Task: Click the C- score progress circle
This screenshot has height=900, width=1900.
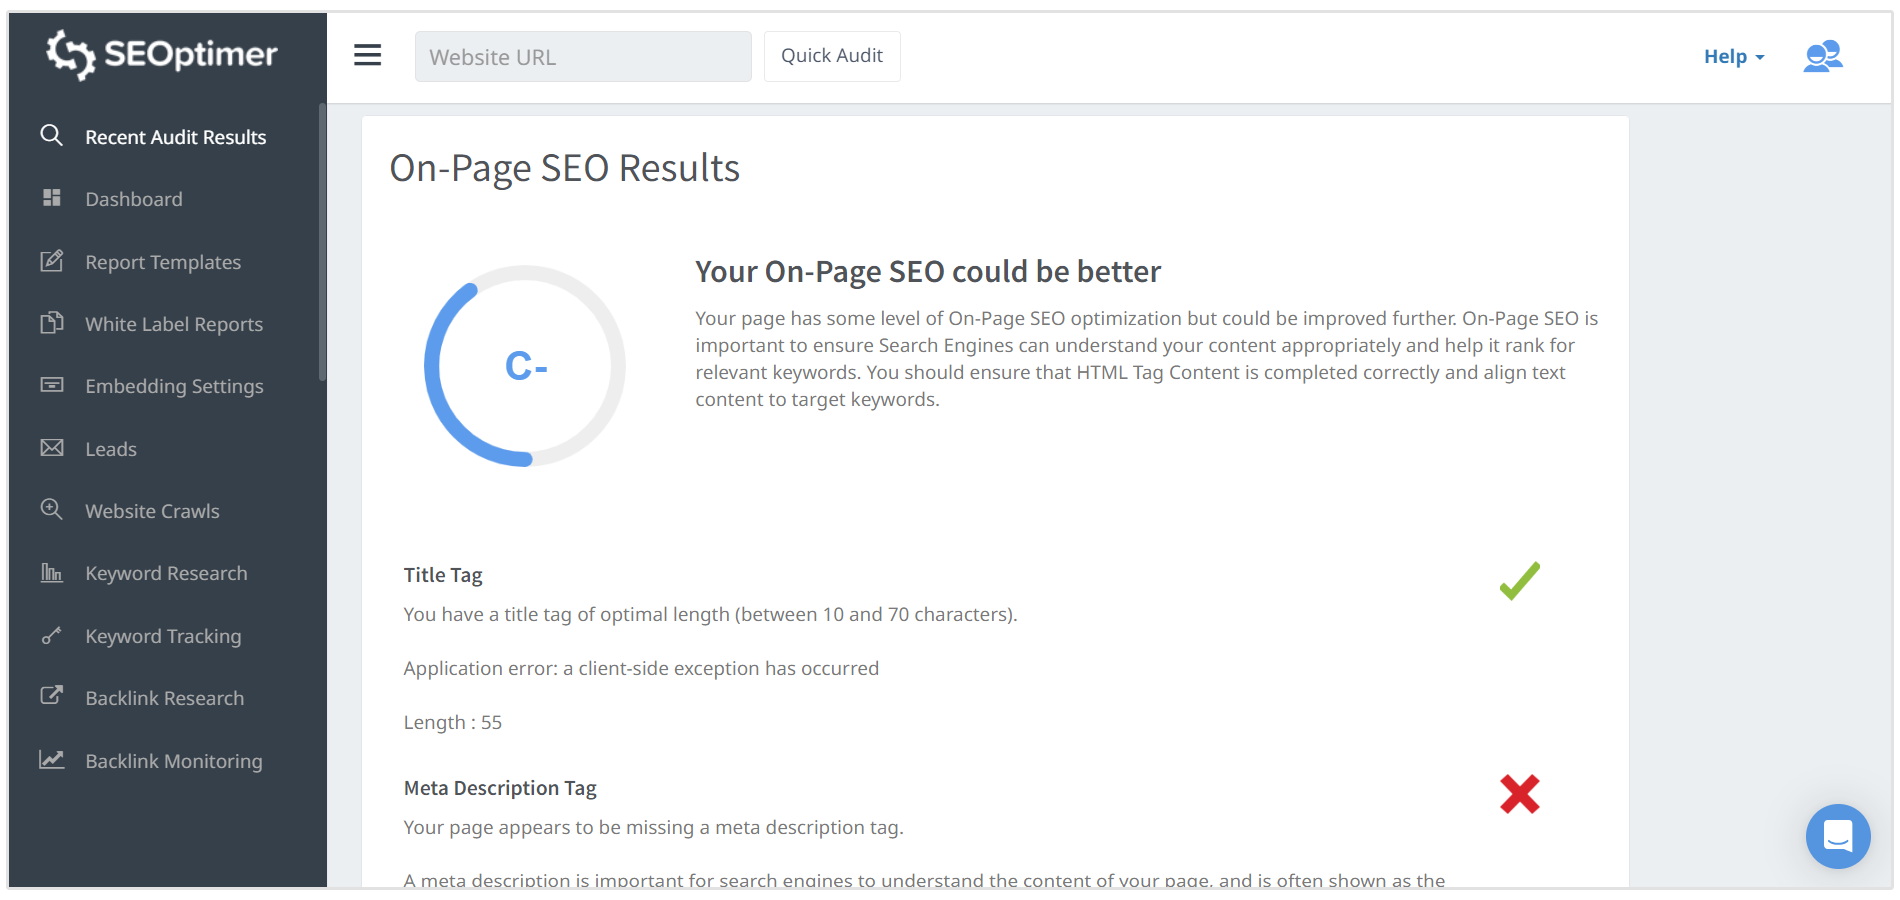Action: click(x=525, y=366)
